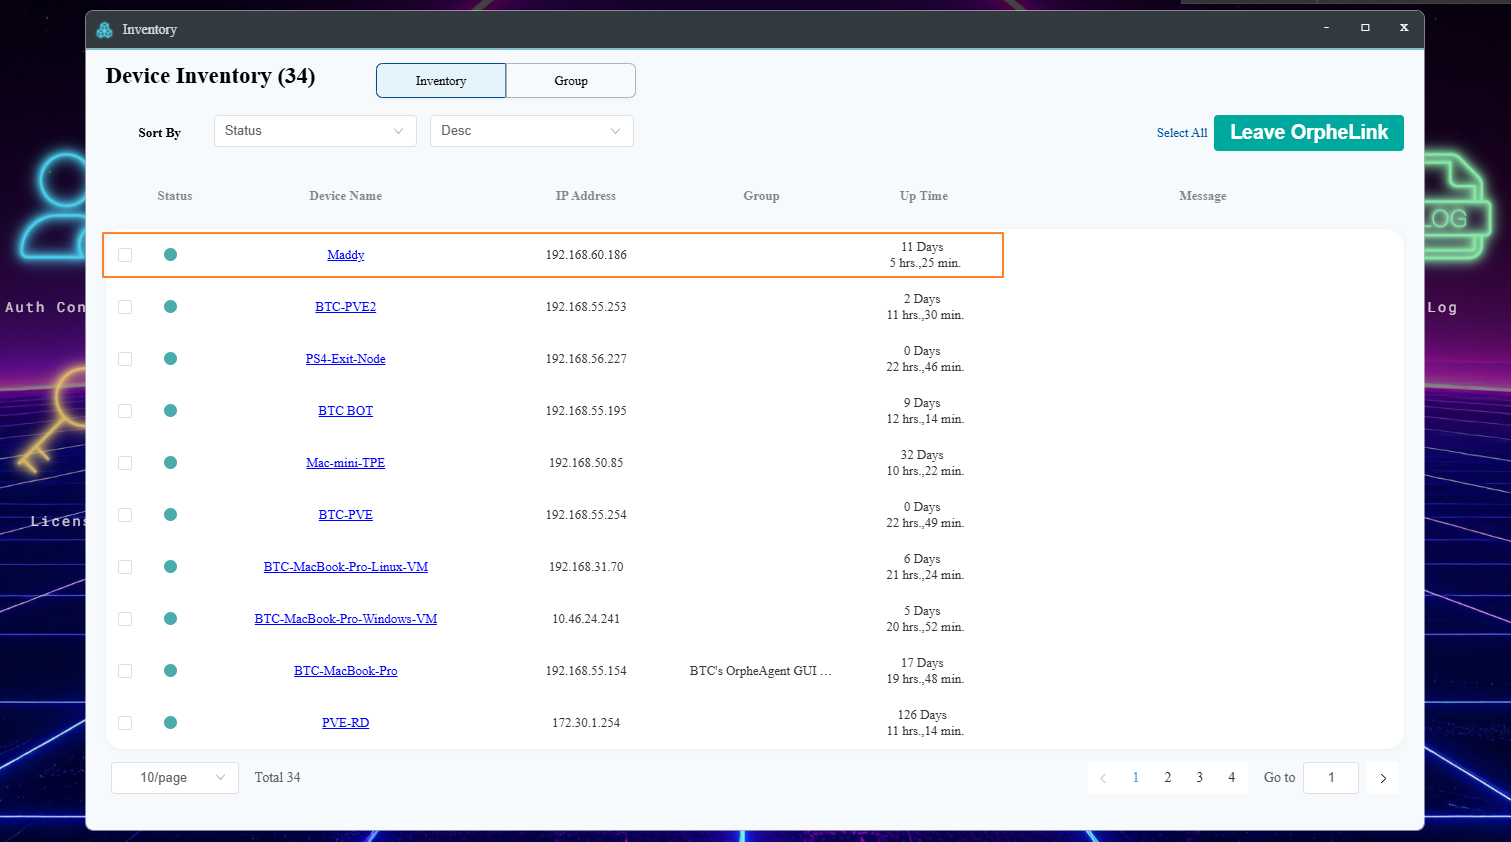
Task: Switch to the Group tab
Action: click(571, 81)
